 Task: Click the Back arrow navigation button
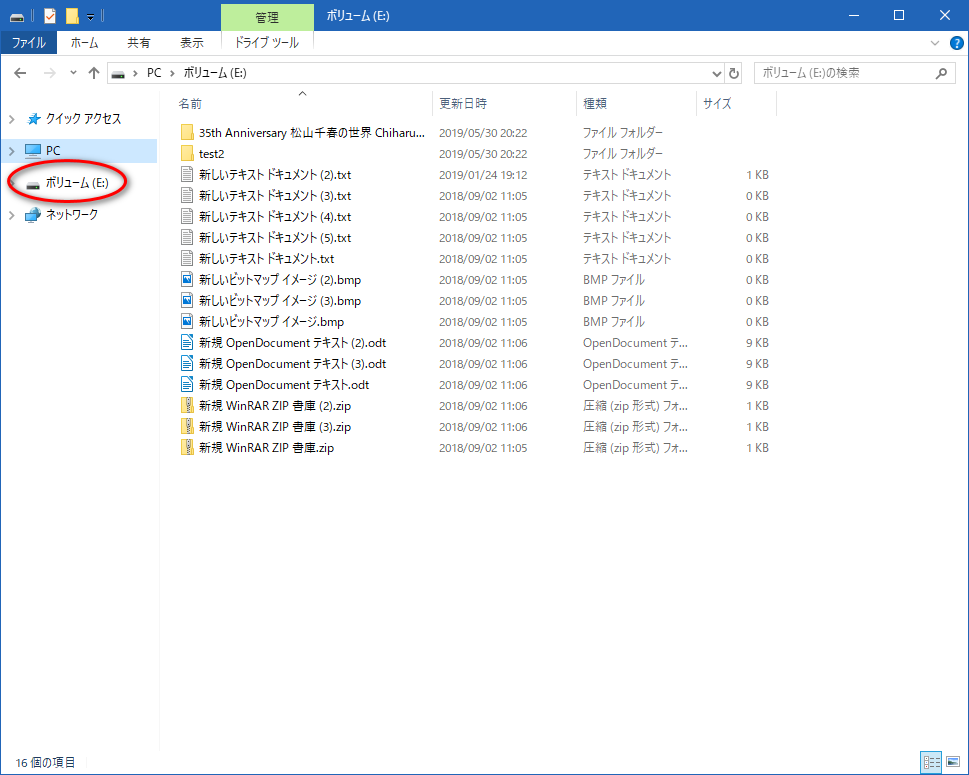(x=20, y=73)
